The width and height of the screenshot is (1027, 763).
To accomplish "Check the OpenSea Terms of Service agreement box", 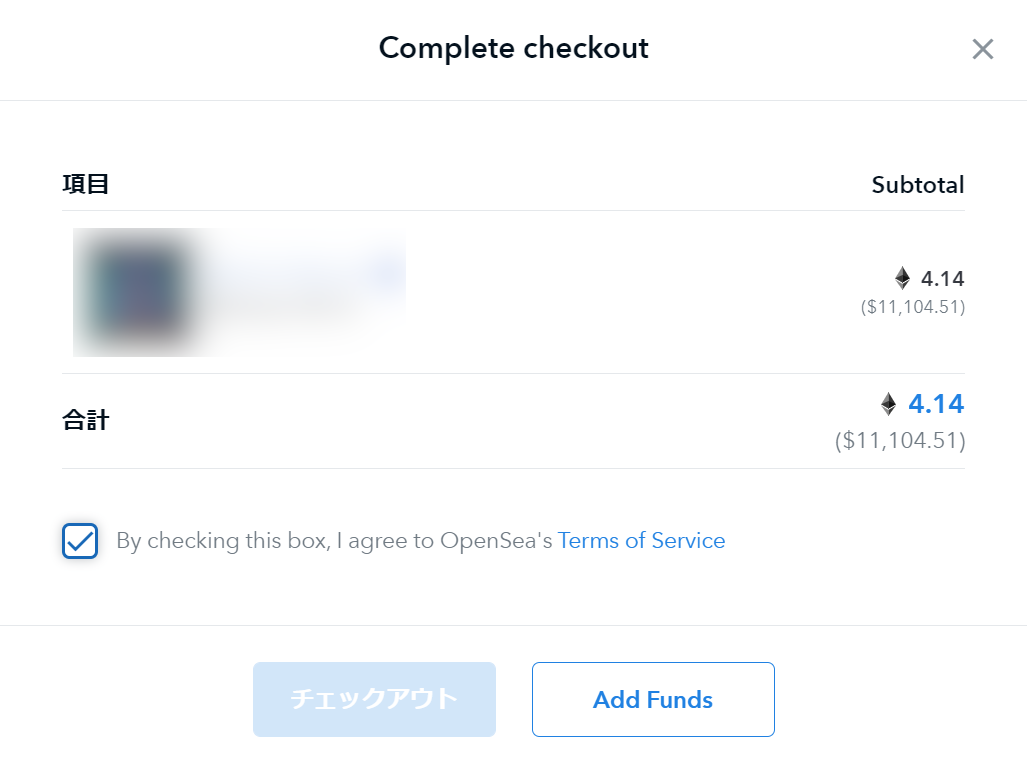I will pyautogui.click(x=80, y=540).
